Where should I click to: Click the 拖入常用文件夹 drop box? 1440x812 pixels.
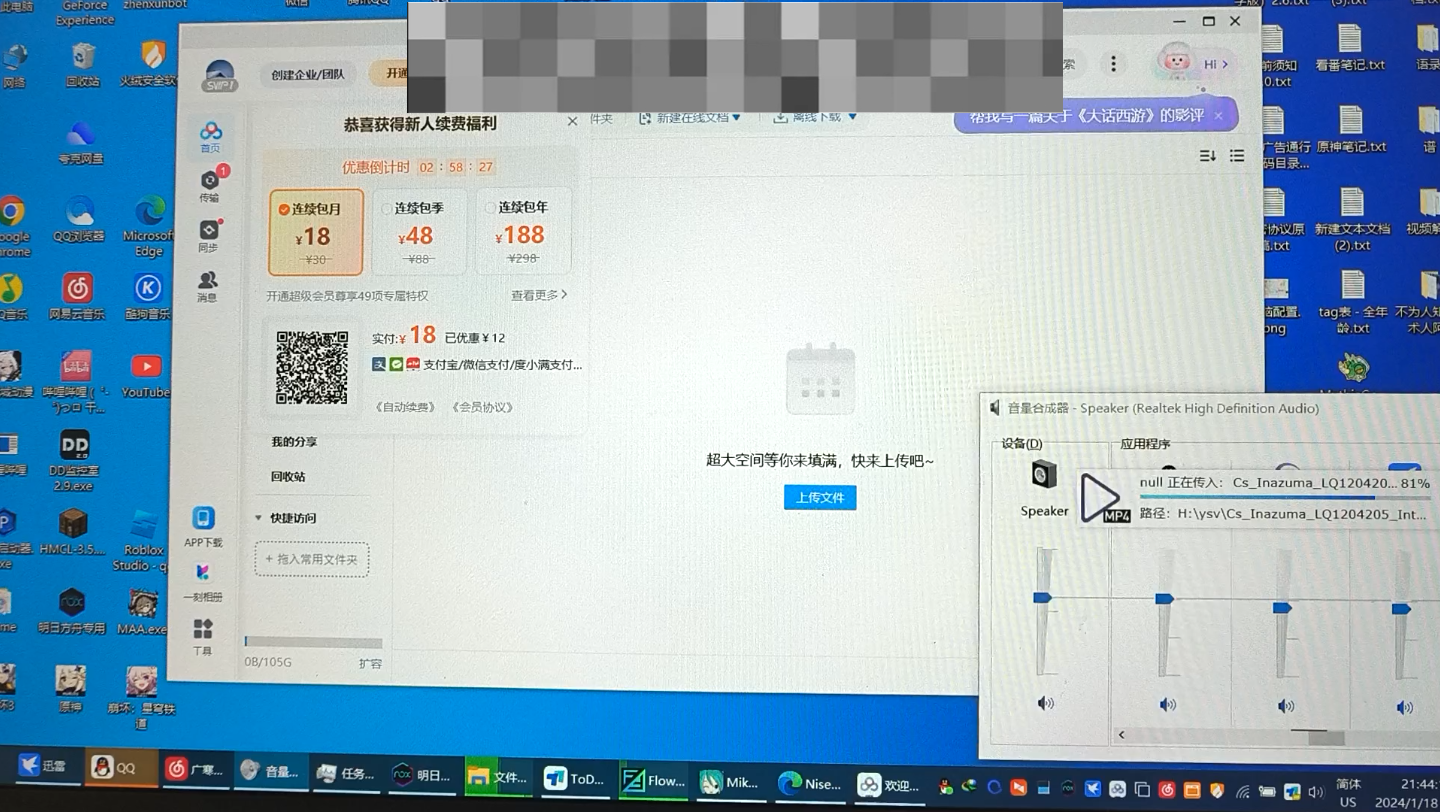tap(312, 559)
